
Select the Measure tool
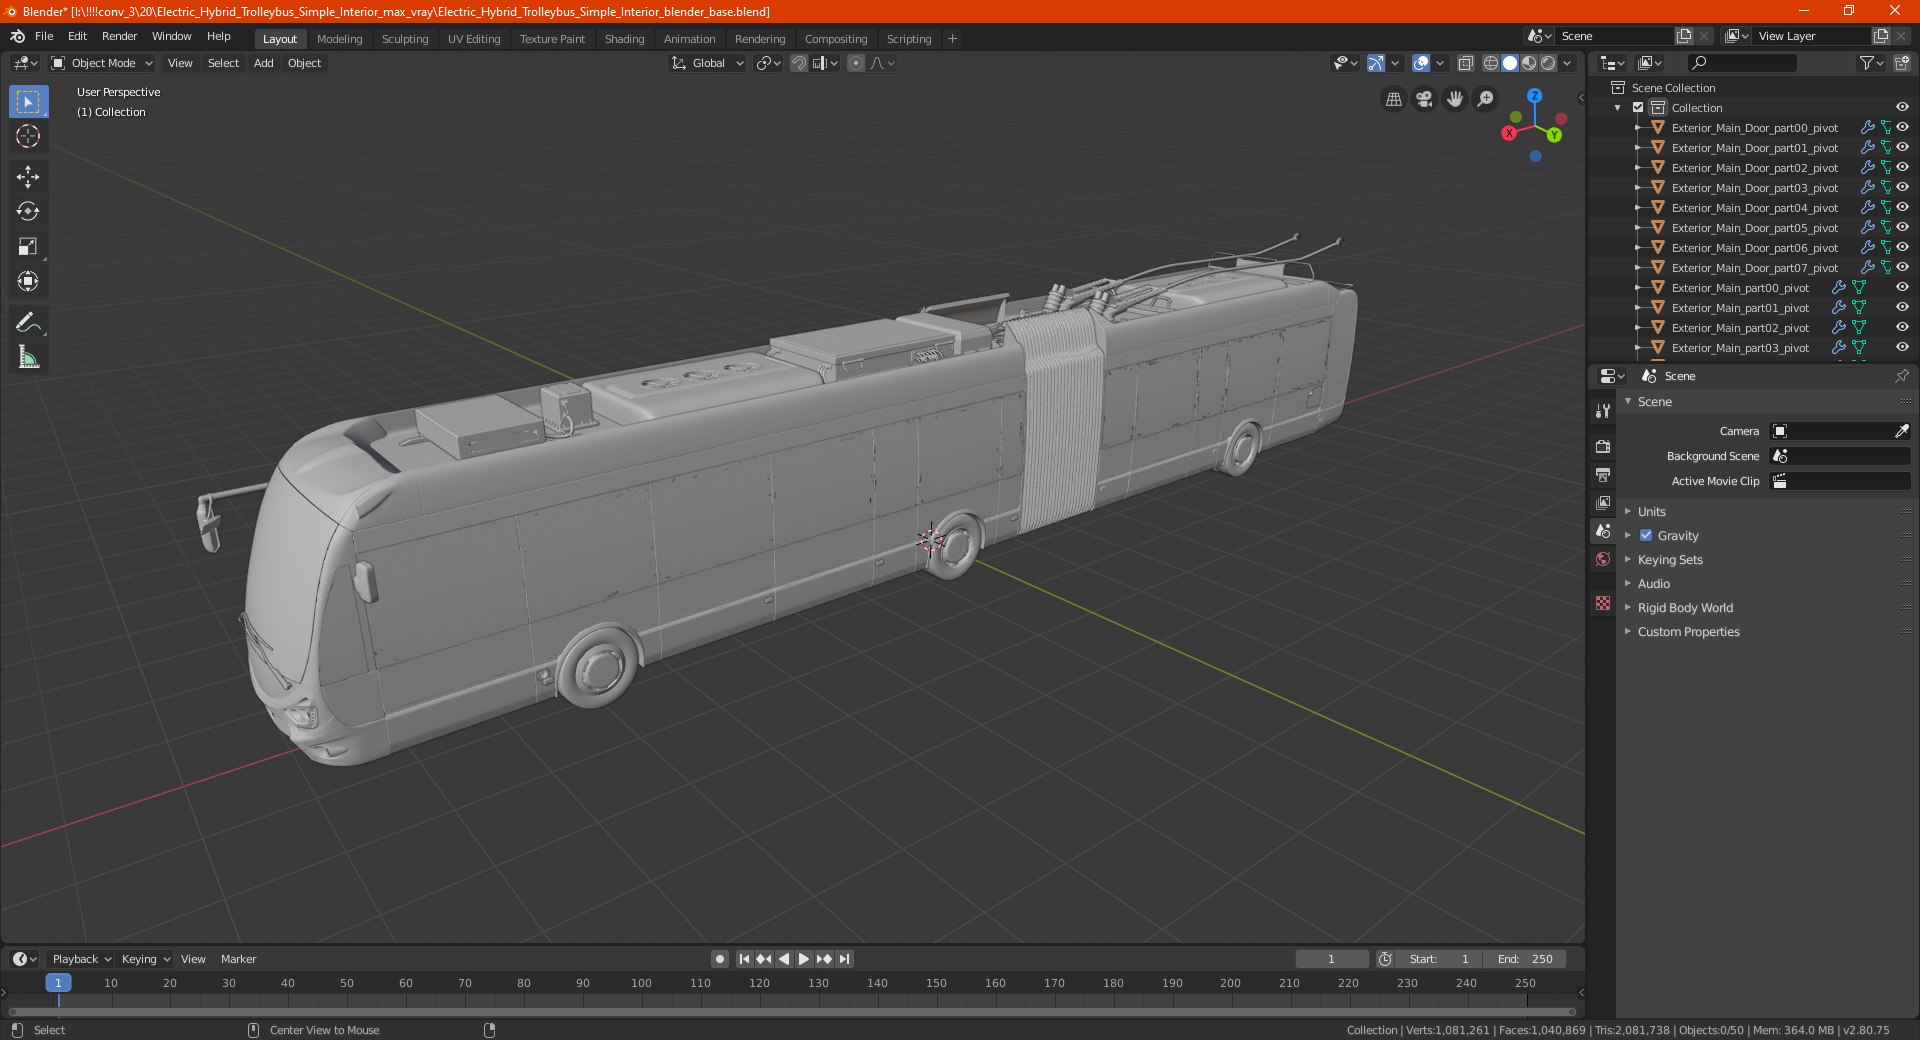click(x=28, y=357)
